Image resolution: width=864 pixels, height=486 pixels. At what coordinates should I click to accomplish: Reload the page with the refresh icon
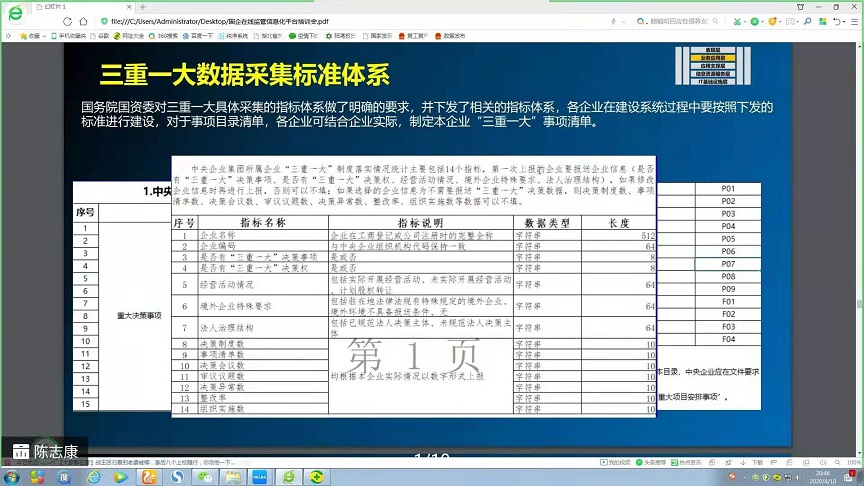[x=67, y=21]
